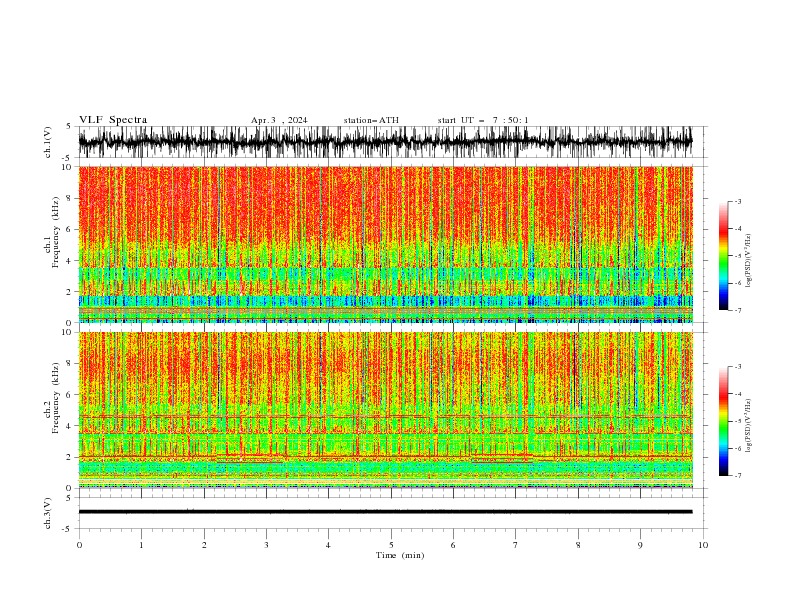Click the "0" time axis tick label
Screen dimensions: 792x612
click(x=79, y=545)
